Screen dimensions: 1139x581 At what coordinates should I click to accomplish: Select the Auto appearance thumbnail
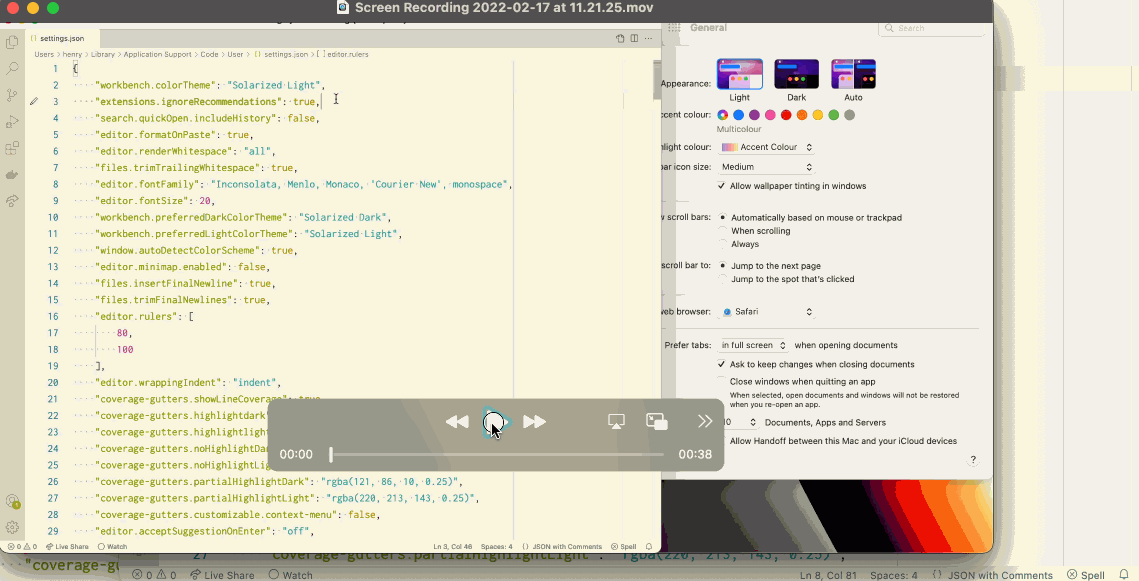tap(854, 74)
